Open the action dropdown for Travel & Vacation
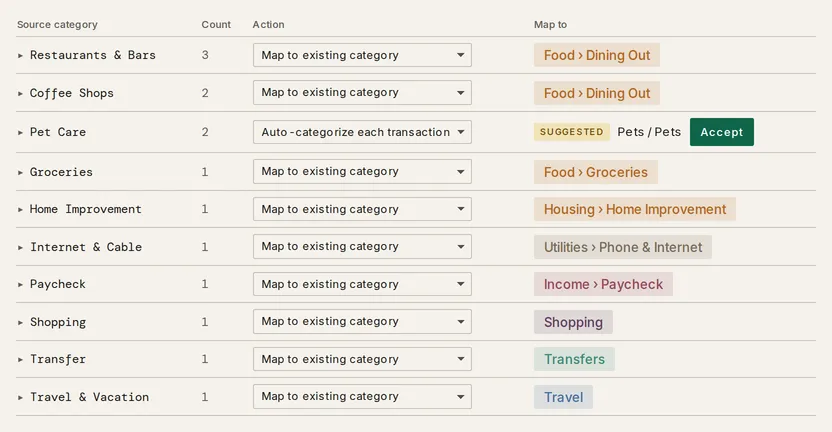The height and width of the screenshot is (432, 832). tap(362, 396)
